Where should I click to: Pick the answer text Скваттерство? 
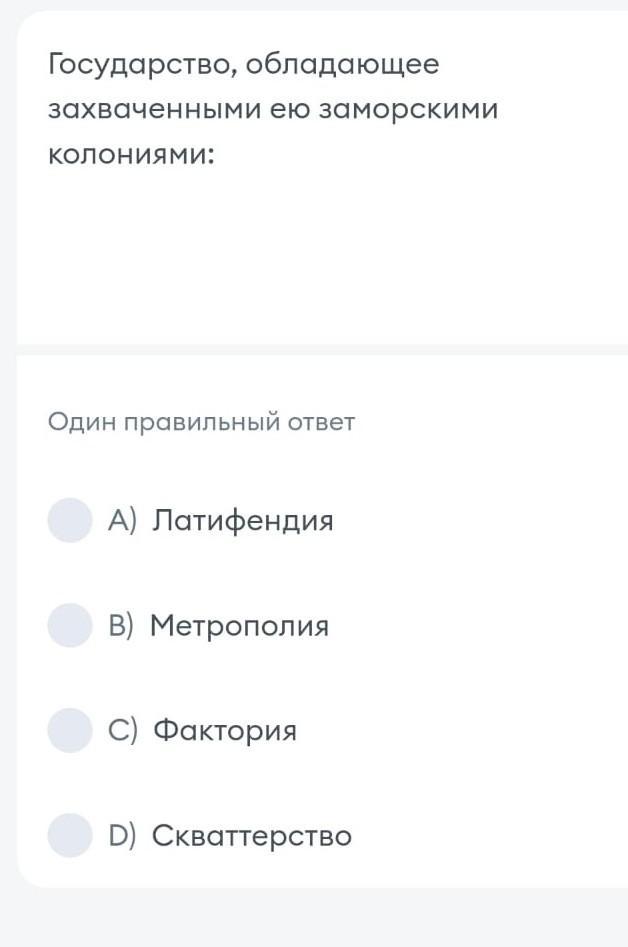pyautogui.click(x=252, y=836)
